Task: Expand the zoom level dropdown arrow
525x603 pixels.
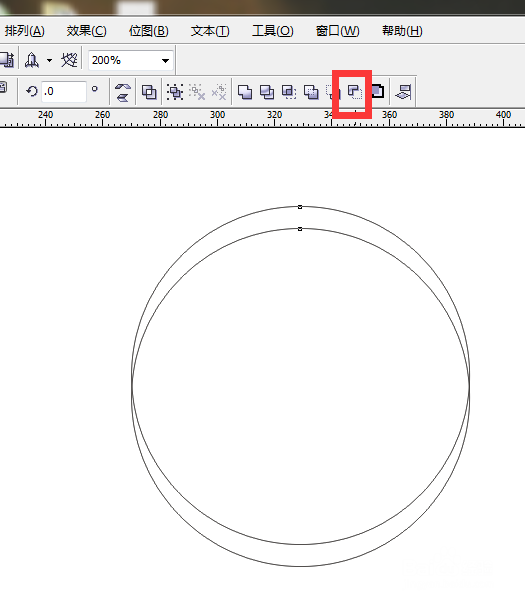Action: 165,61
